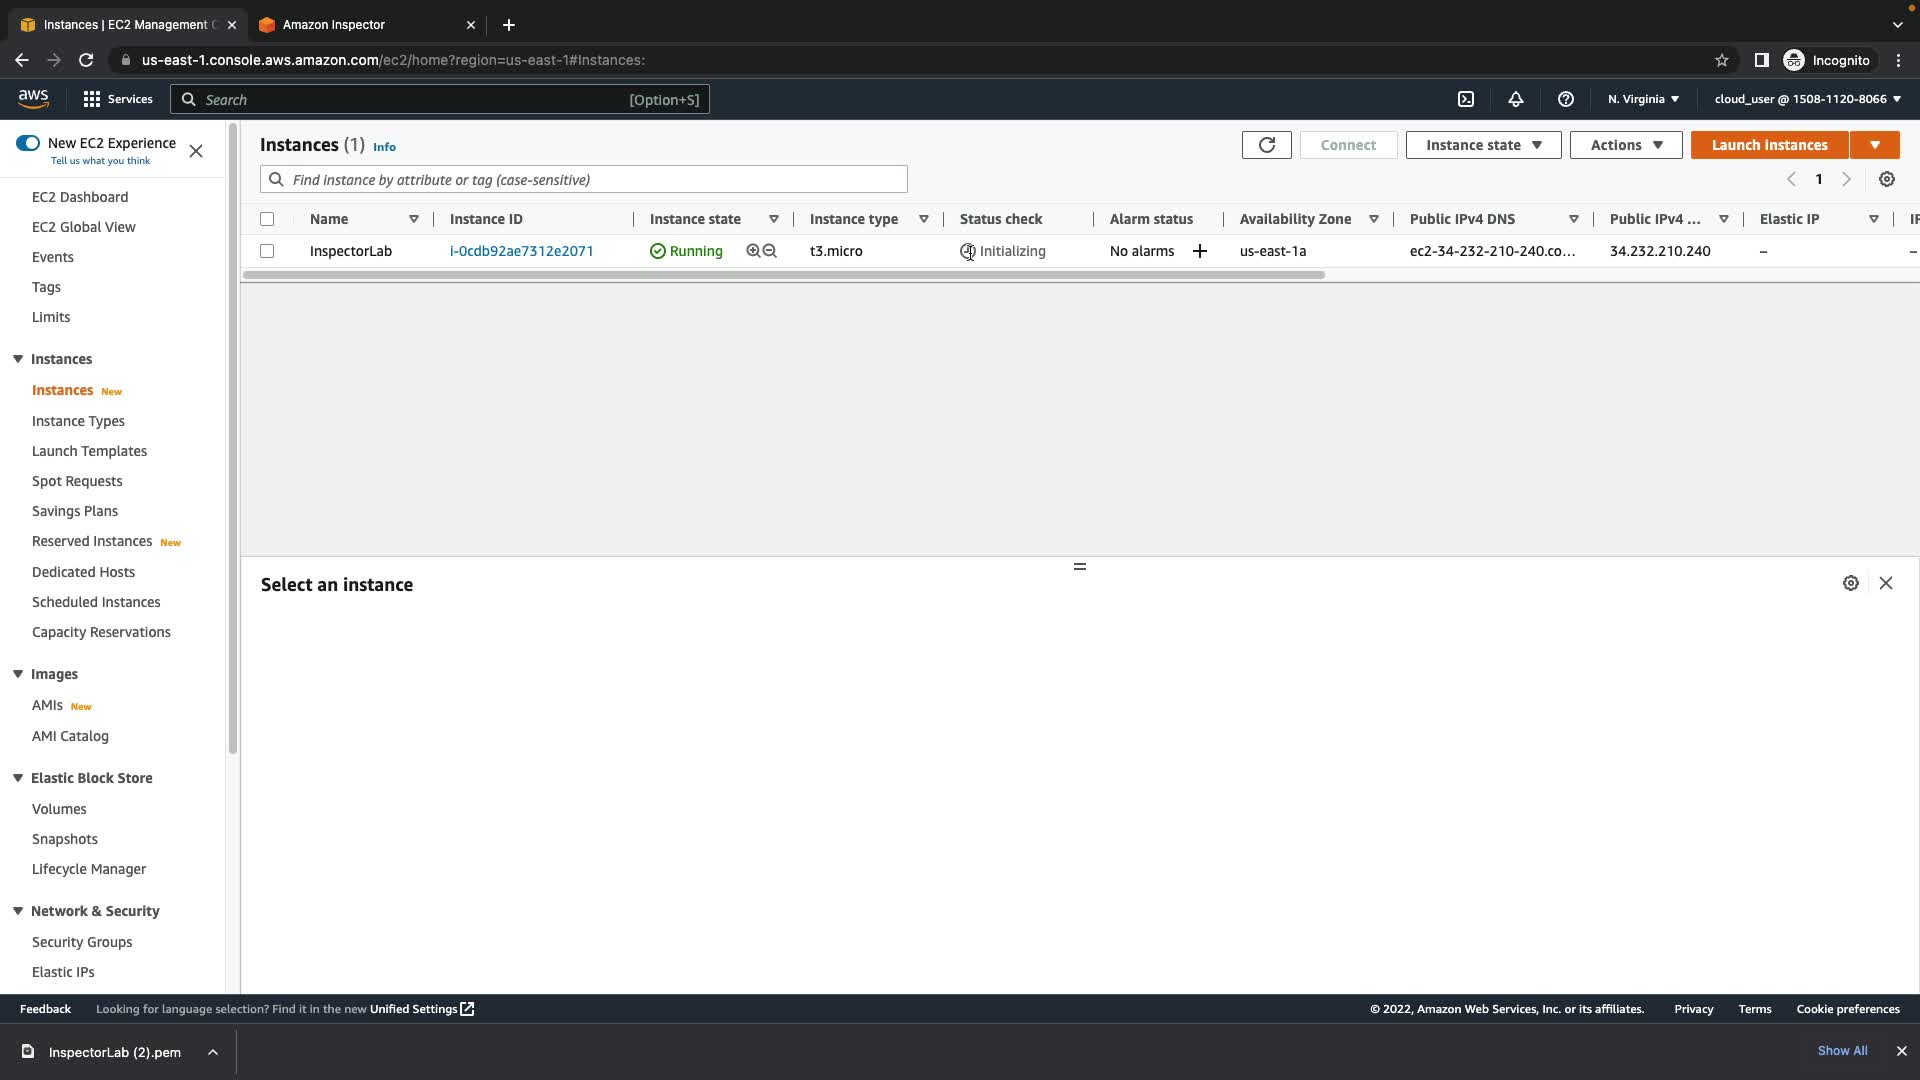1920x1080 pixels.
Task: Click the zoom-in filter icon beside Running
Action: tap(753, 251)
